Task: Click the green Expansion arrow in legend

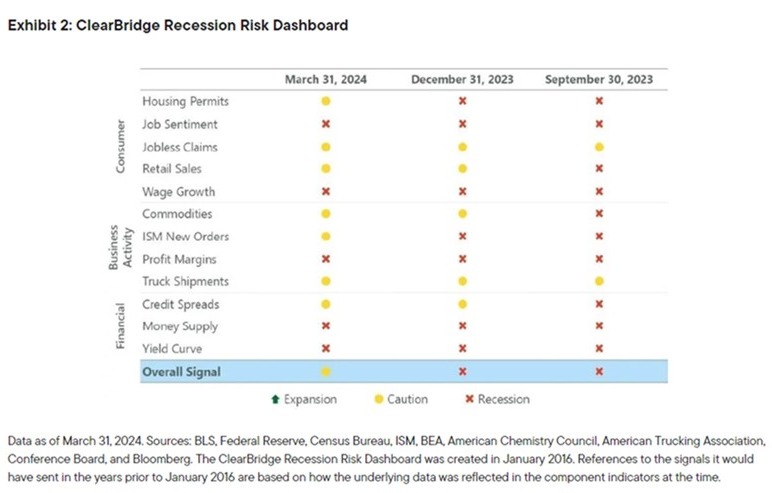Action: (x=274, y=399)
